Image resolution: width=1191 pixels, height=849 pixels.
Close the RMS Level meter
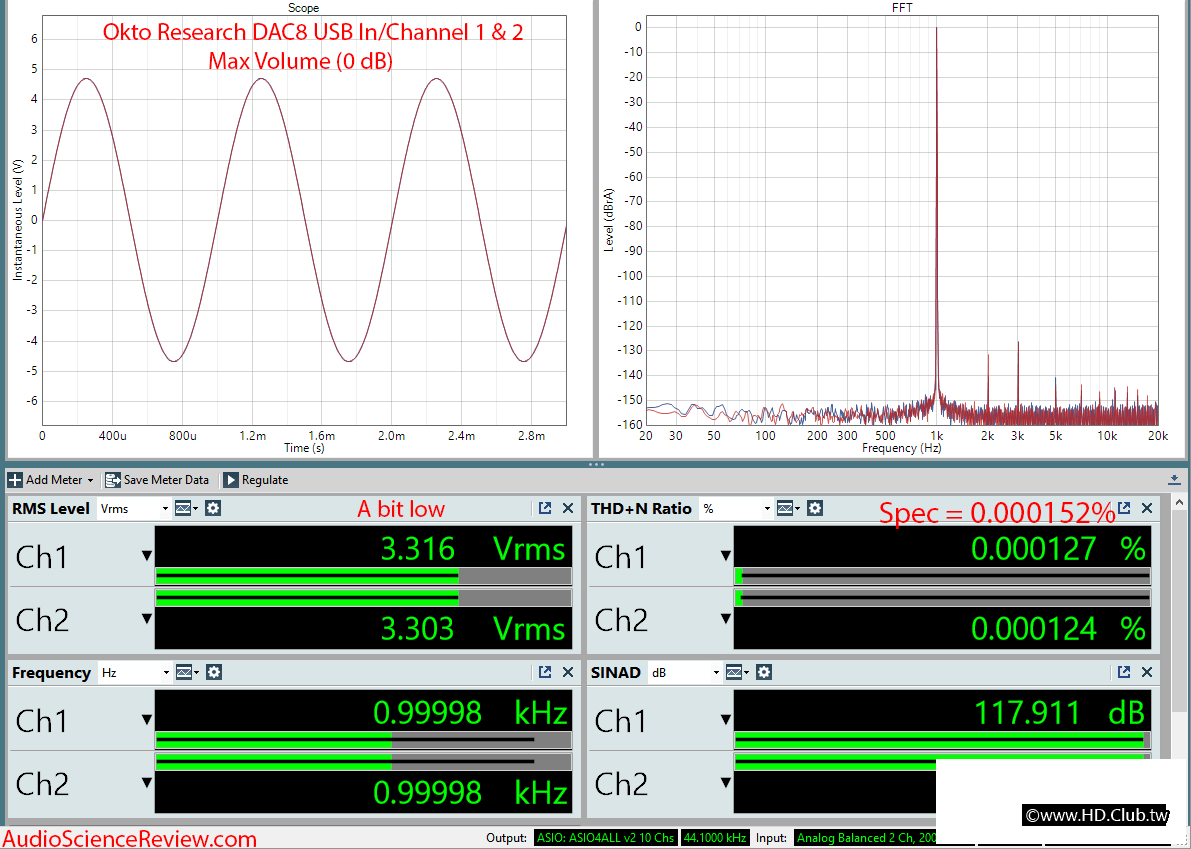567,509
